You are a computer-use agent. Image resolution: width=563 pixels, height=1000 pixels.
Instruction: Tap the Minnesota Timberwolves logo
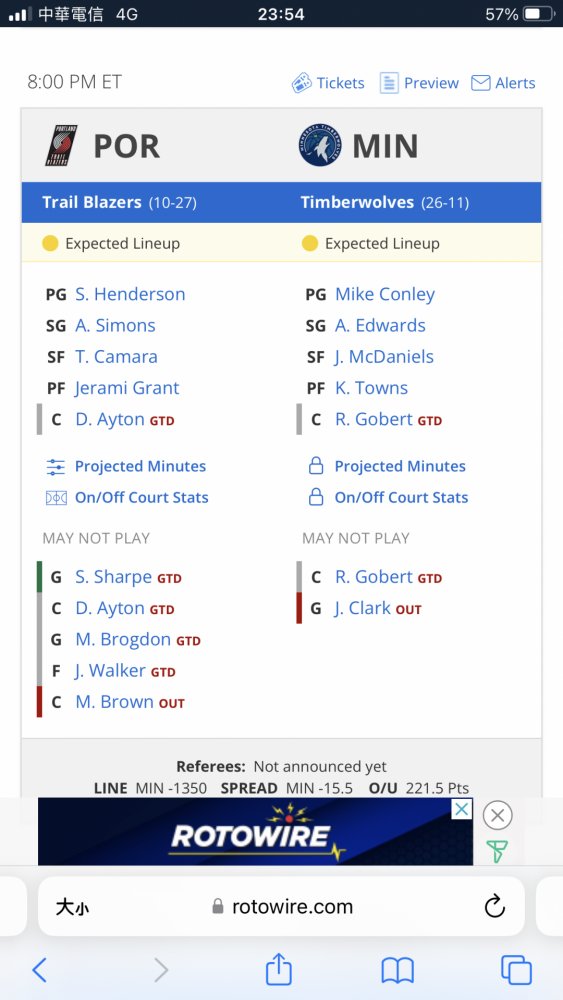pyautogui.click(x=320, y=145)
